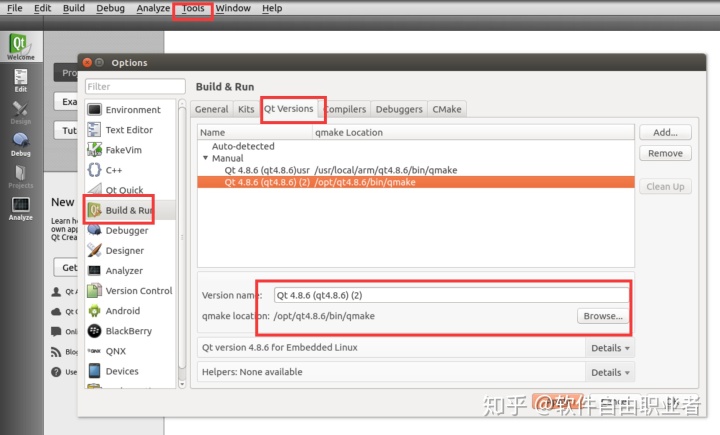Click the Name column header
720x435 pixels.
pyautogui.click(x=255, y=132)
